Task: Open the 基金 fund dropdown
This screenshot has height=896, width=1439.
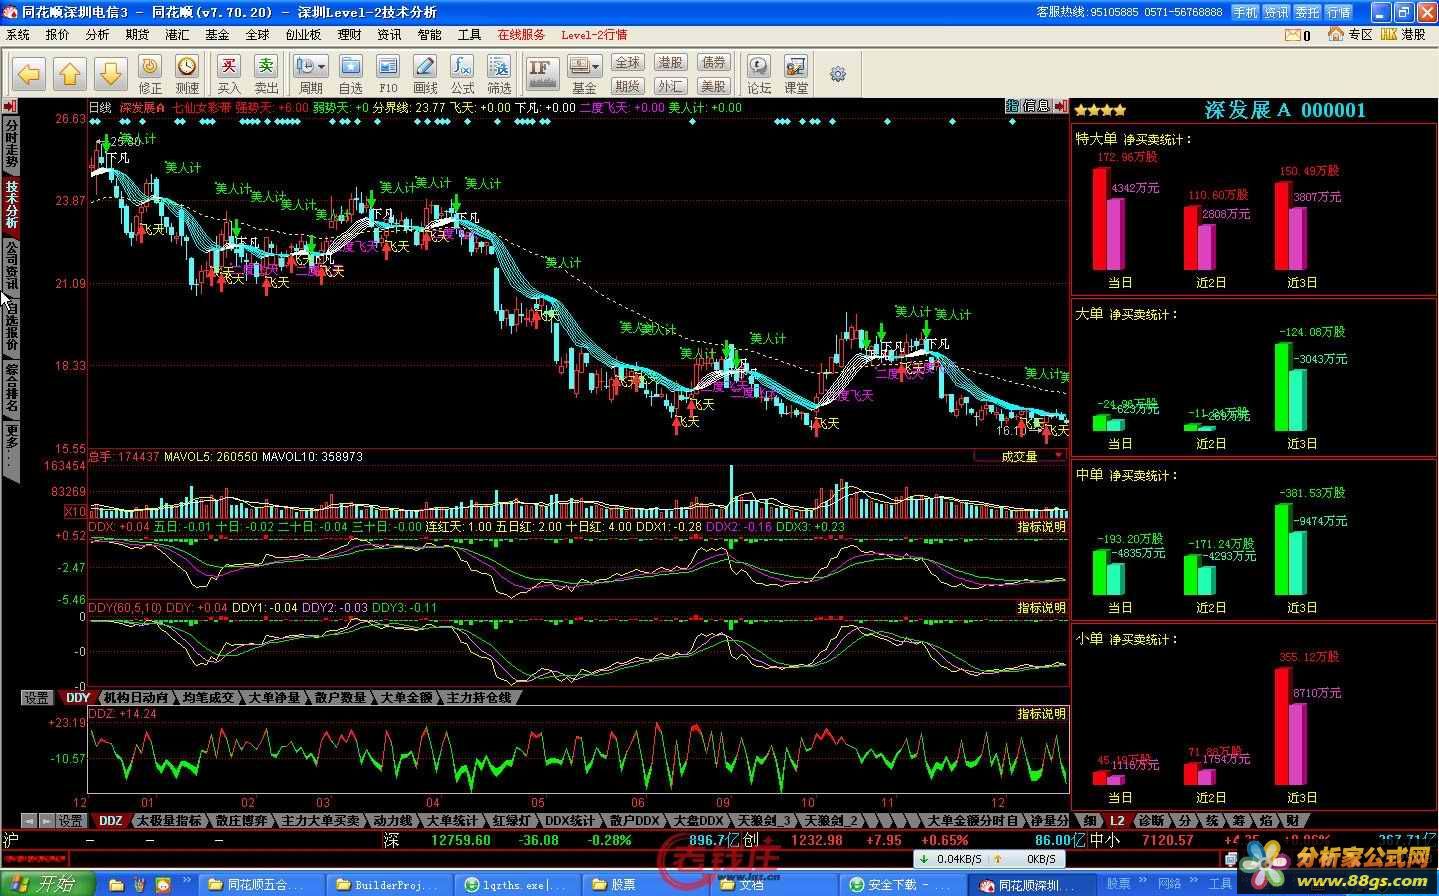Action: (x=584, y=74)
